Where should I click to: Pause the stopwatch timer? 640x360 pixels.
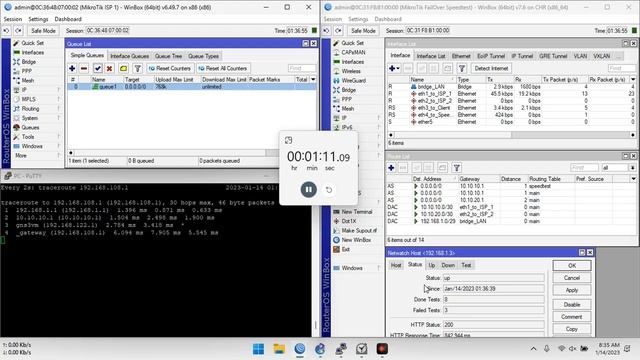point(309,189)
